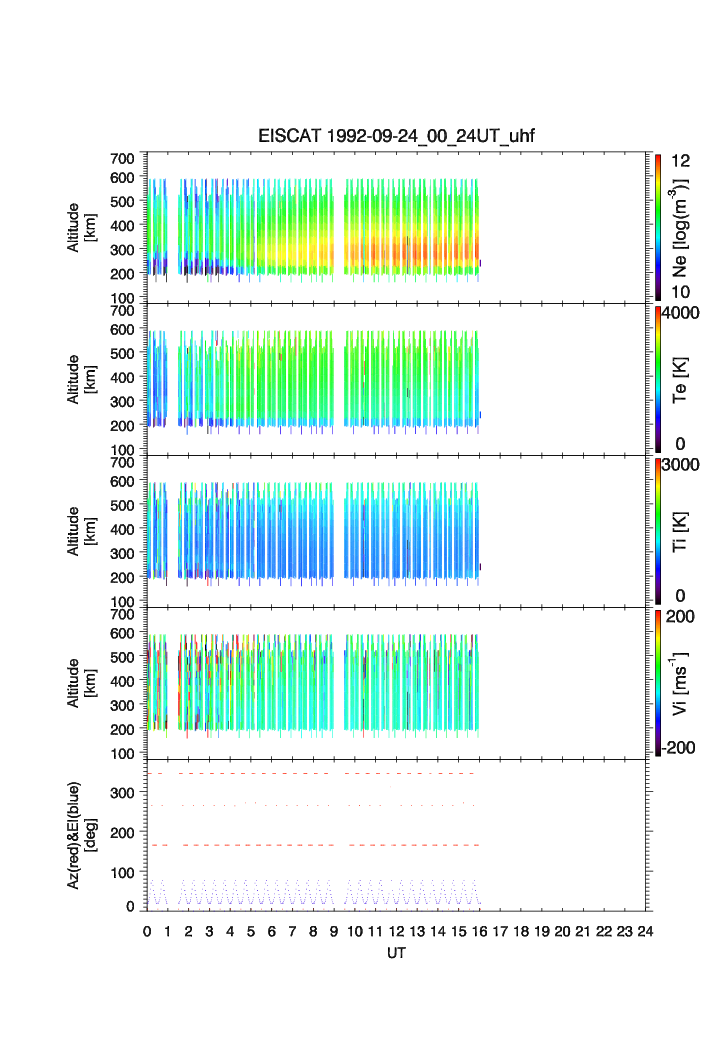Click UT axis tick label "12"
The width and height of the screenshot is (708, 1063).
396,931
